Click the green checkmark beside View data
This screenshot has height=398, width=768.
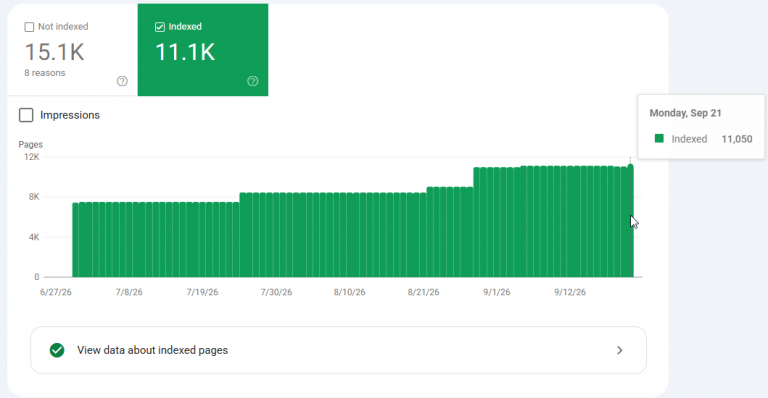click(57, 350)
